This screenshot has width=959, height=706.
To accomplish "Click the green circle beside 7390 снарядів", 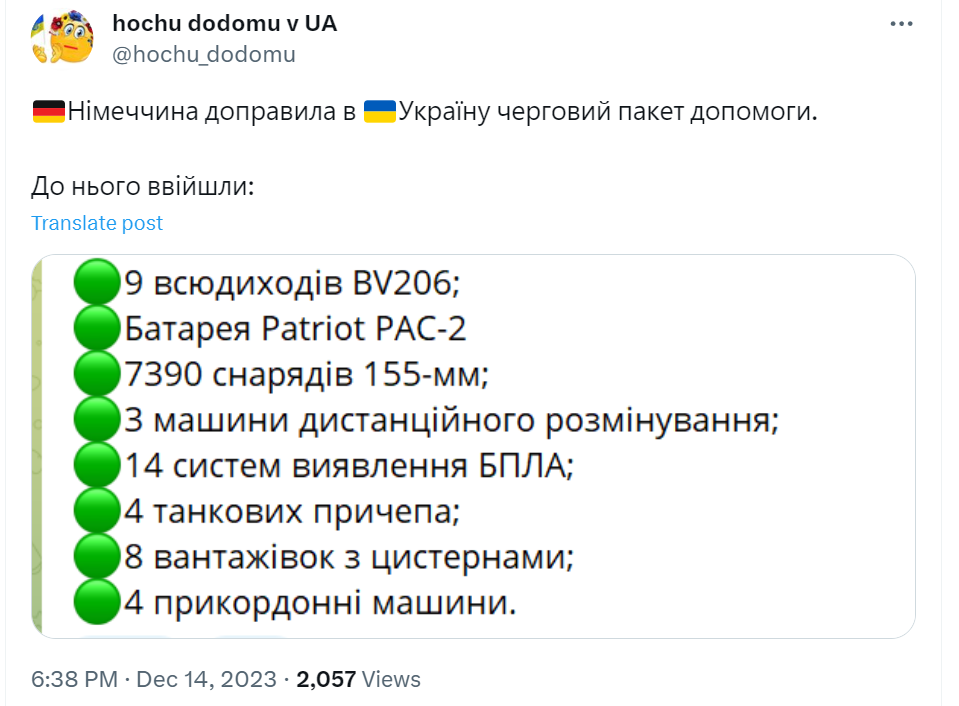I will coord(97,375).
